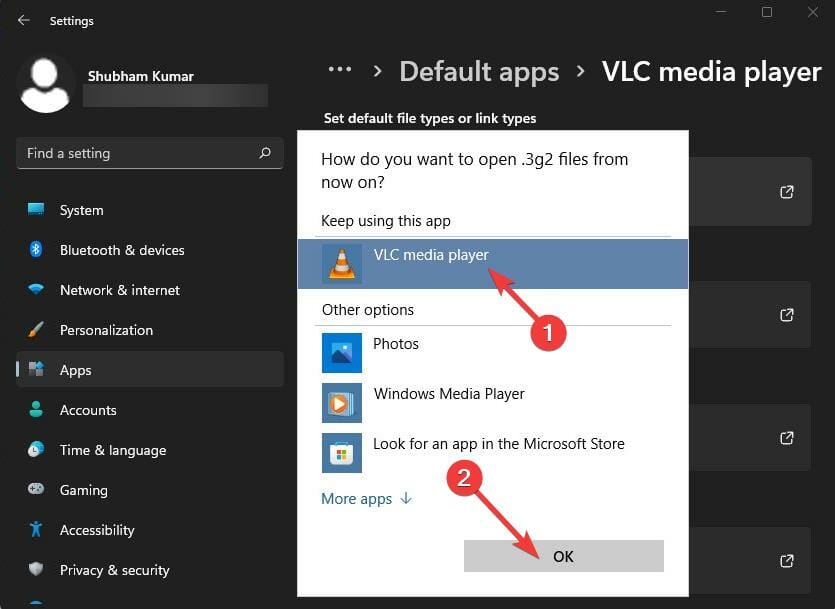Expand More apps list
Screen dimensions: 835x609
366,499
